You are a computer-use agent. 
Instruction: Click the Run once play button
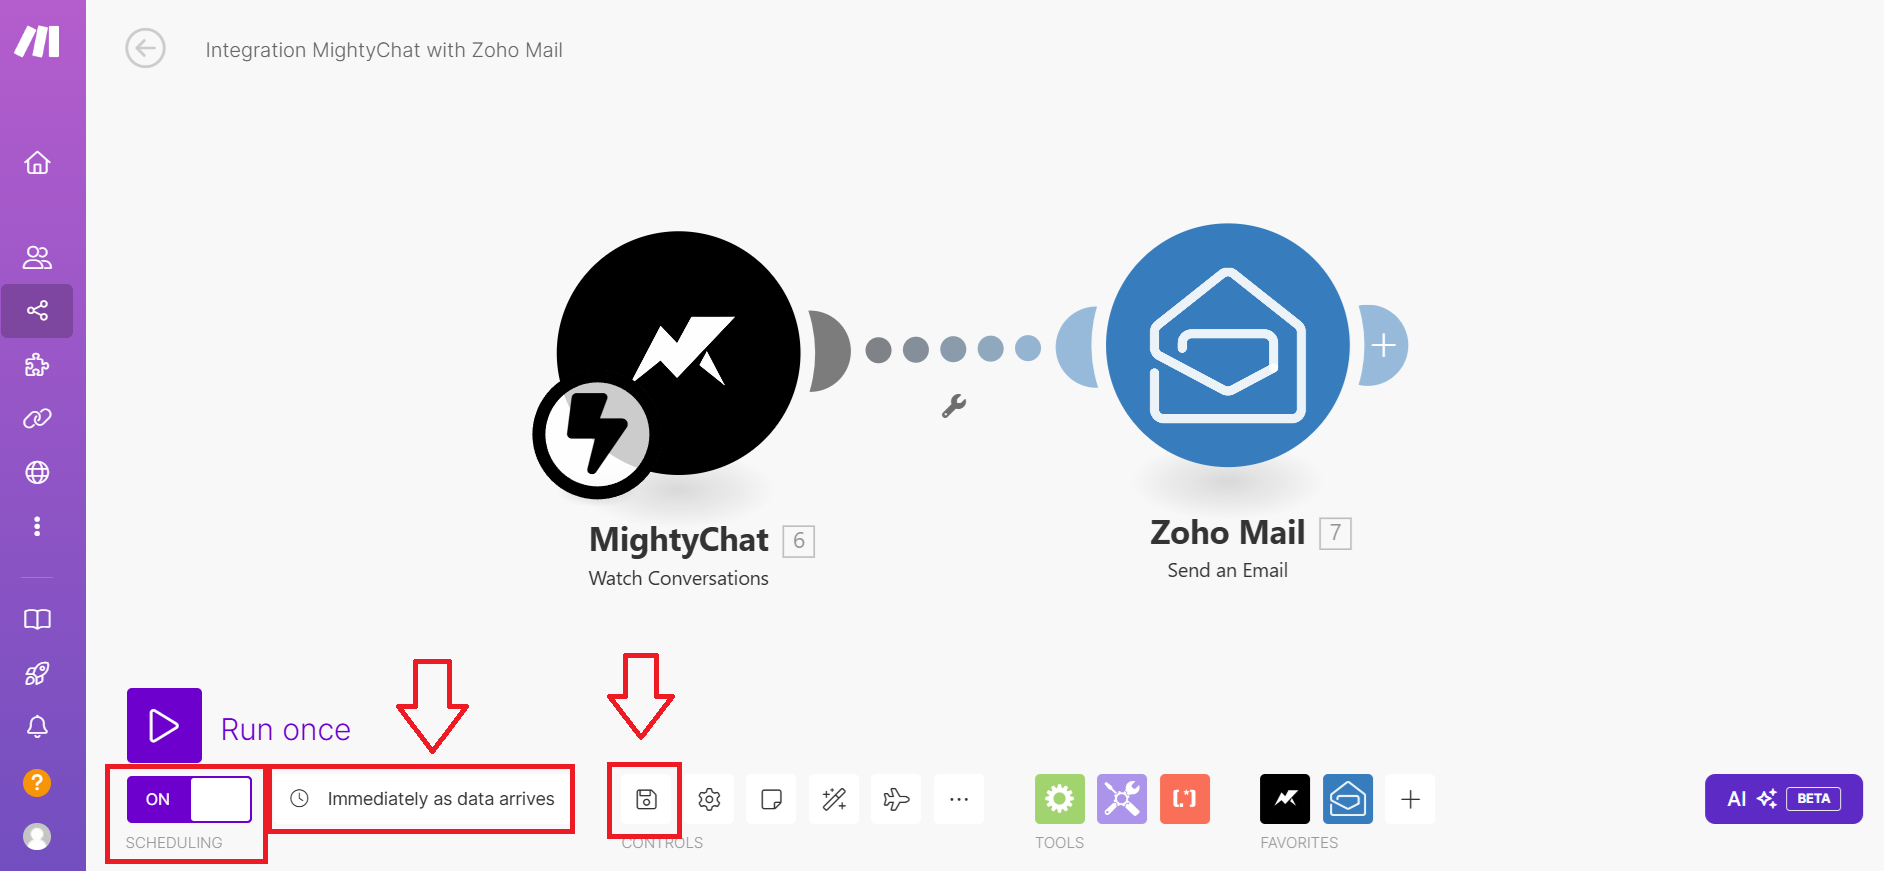(x=164, y=725)
